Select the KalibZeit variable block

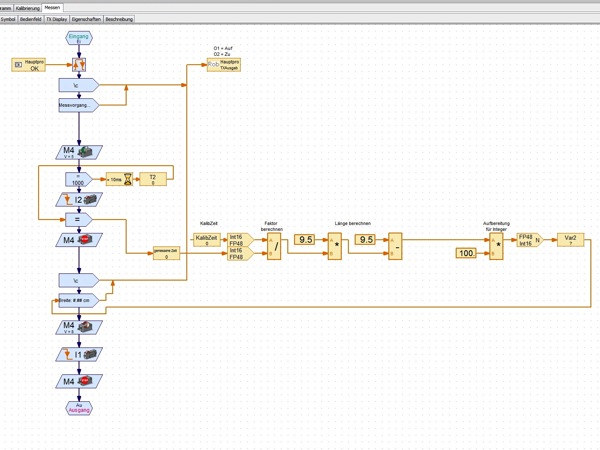205,240
